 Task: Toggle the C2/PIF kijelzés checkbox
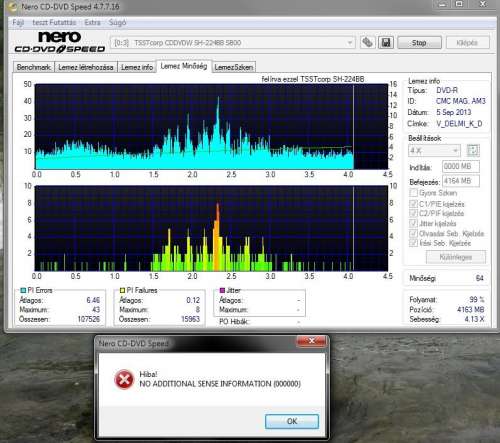pyautogui.click(x=413, y=213)
